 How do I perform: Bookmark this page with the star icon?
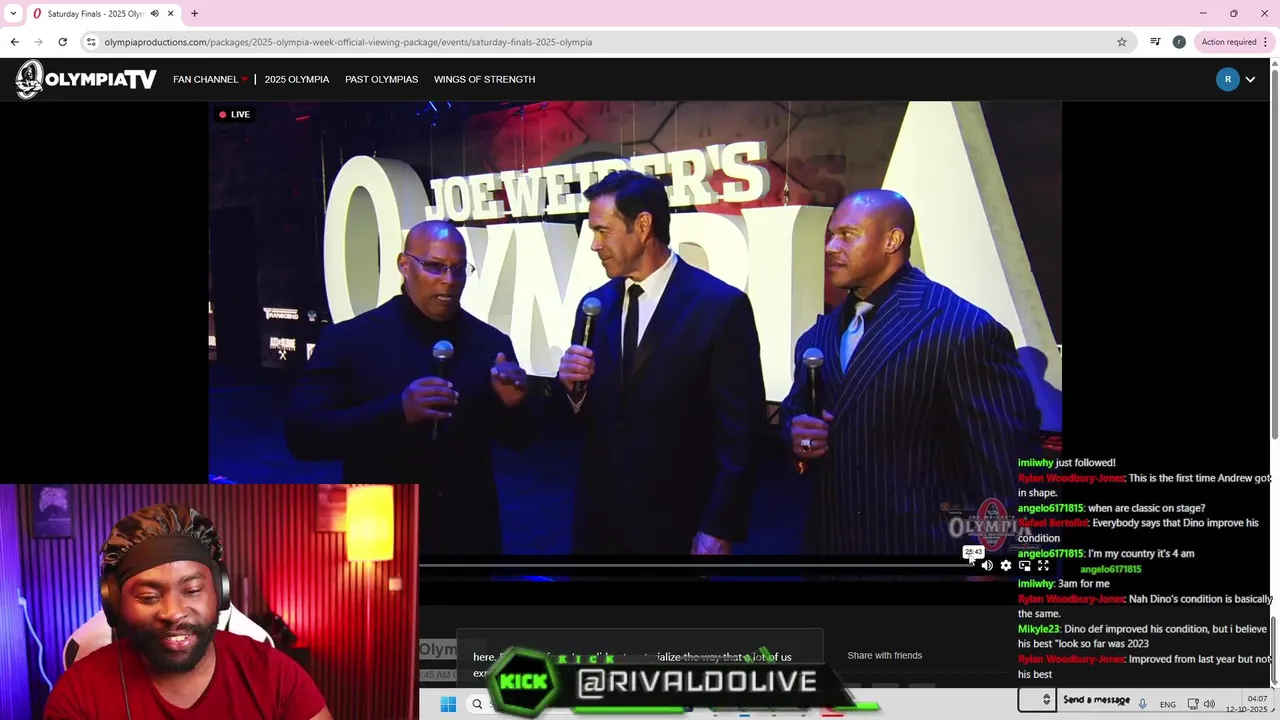click(1122, 42)
